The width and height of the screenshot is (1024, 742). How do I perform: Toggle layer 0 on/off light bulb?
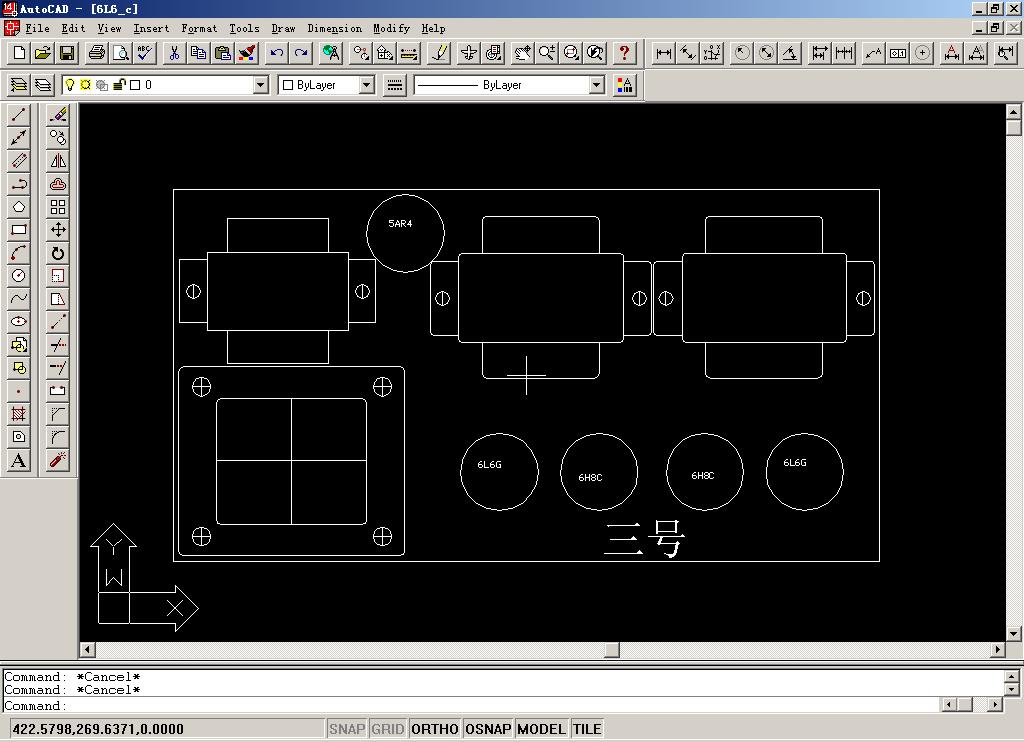(70, 85)
